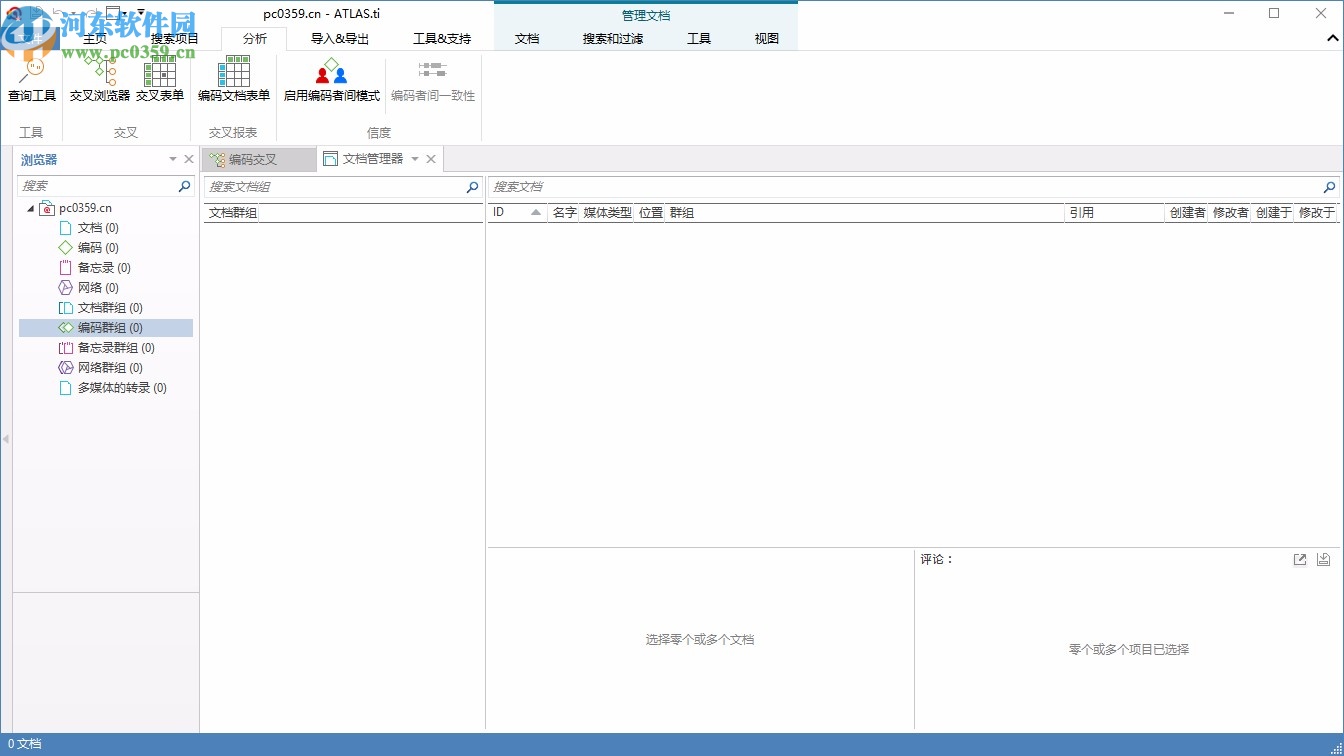Viewport: 1344px width, 756px height.
Task: Close the 文档管理器 tab
Action: pos(431,159)
